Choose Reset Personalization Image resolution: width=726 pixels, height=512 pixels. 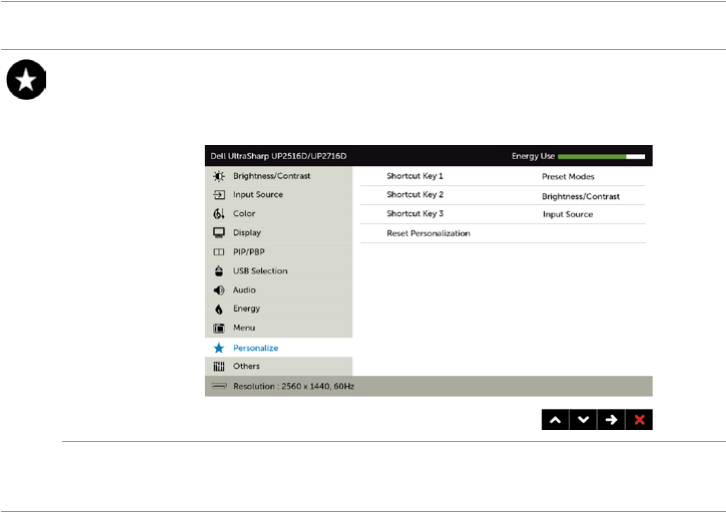coord(428,233)
